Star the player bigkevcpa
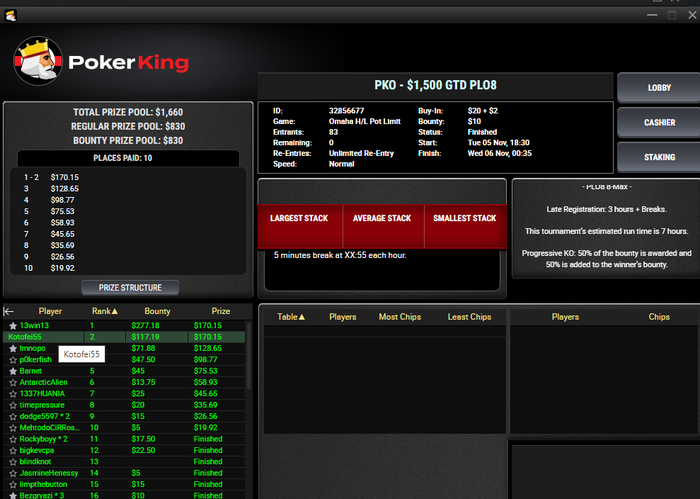700x499 pixels. coord(13,451)
